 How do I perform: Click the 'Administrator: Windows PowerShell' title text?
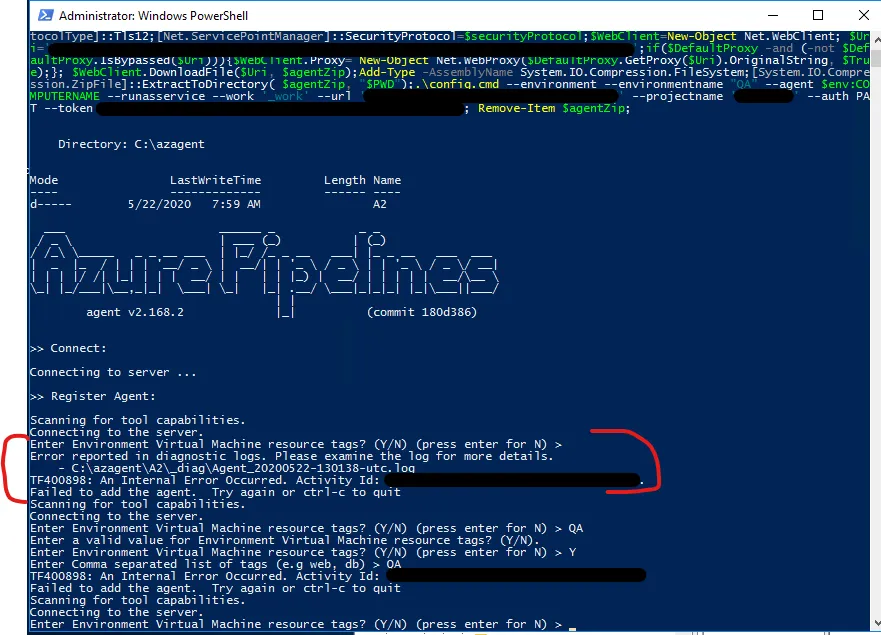click(153, 16)
